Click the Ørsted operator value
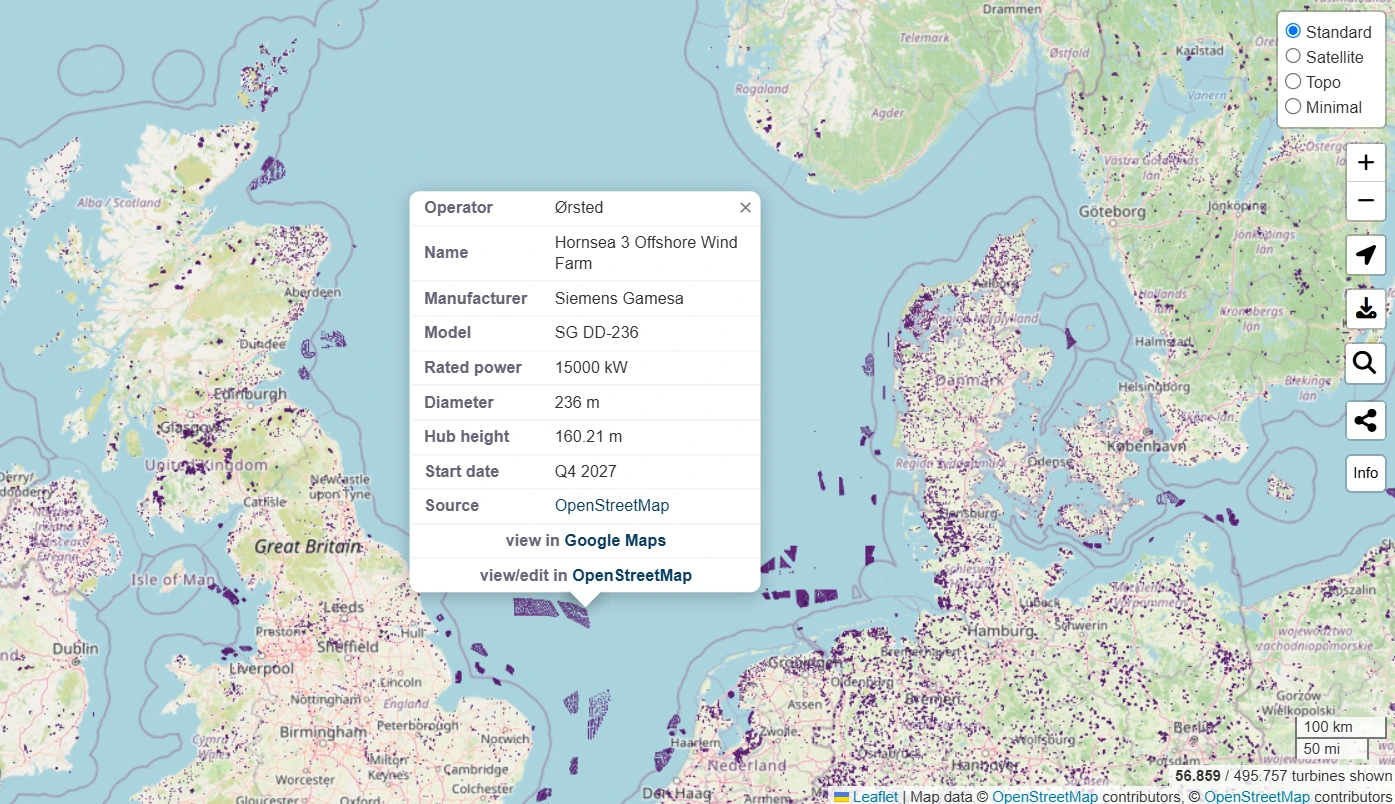The width and height of the screenshot is (1395, 804). tap(579, 208)
